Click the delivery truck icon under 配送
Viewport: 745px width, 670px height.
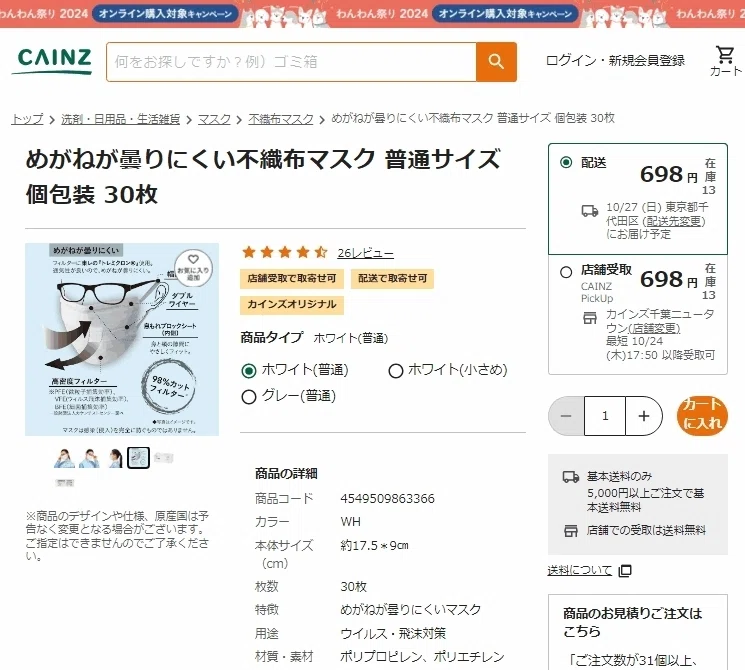click(590, 211)
